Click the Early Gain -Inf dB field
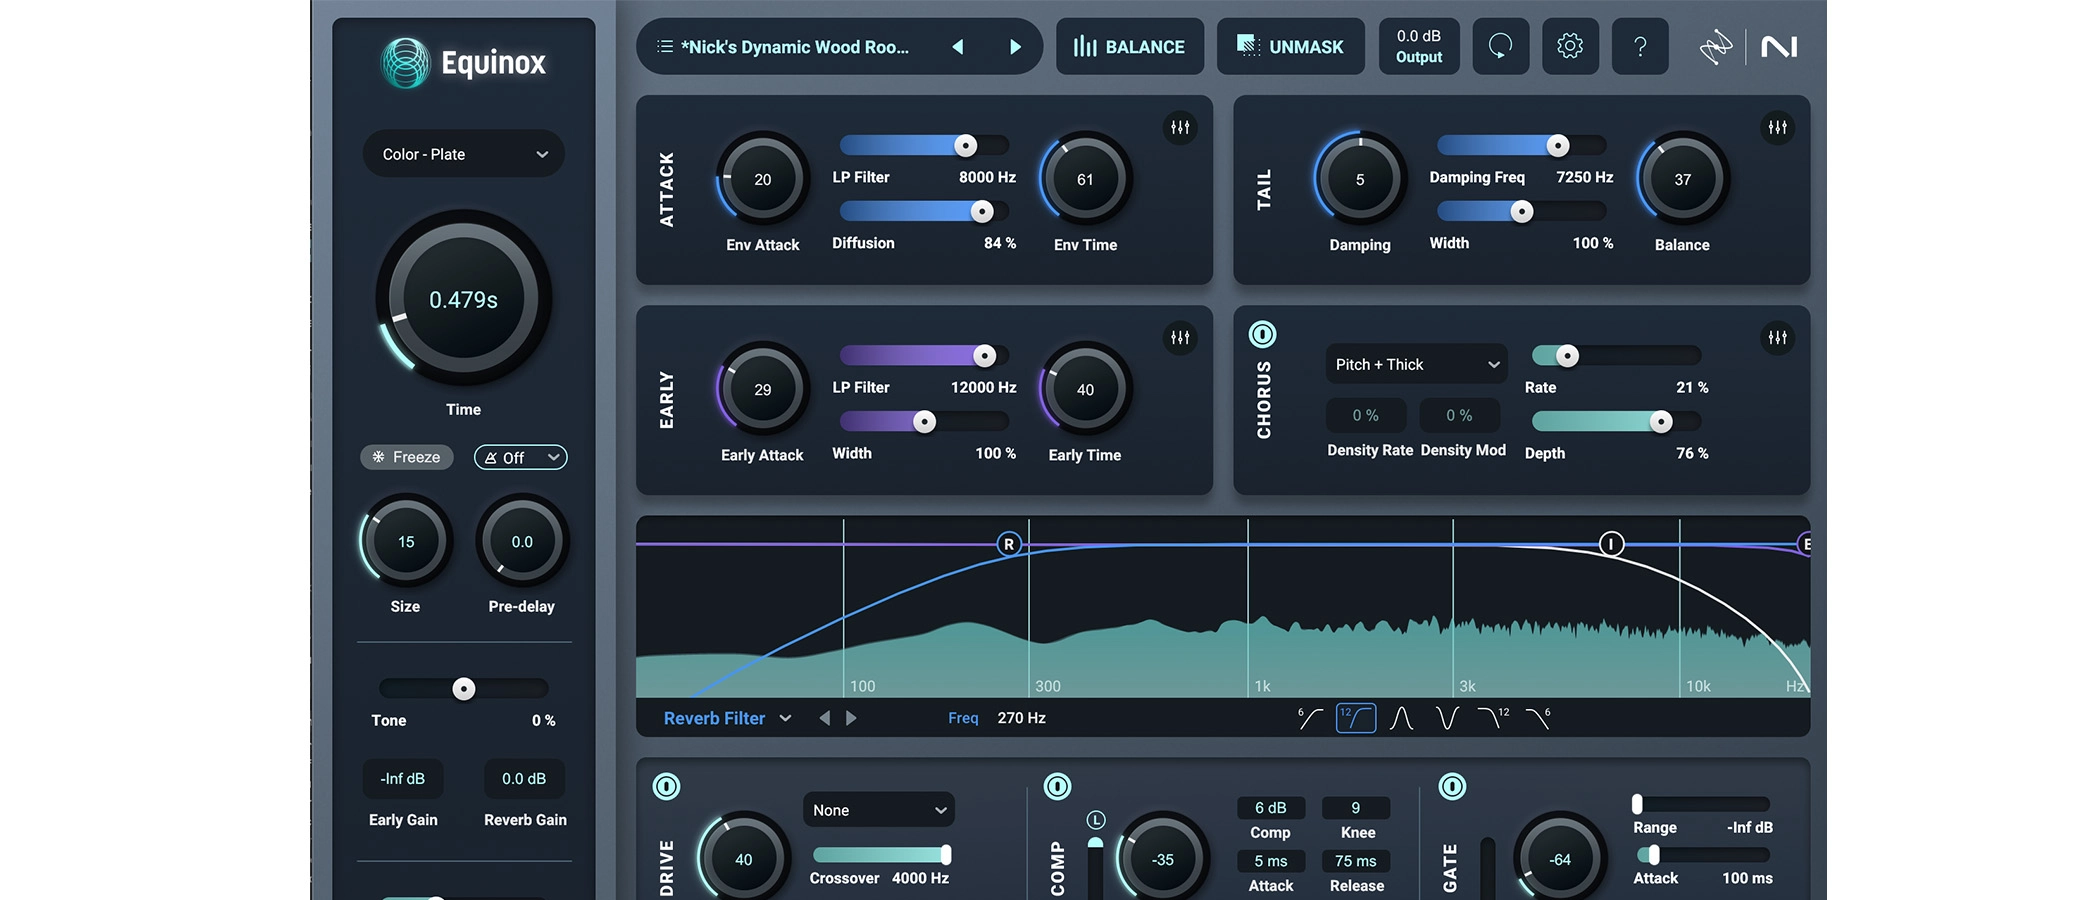 click(x=403, y=779)
